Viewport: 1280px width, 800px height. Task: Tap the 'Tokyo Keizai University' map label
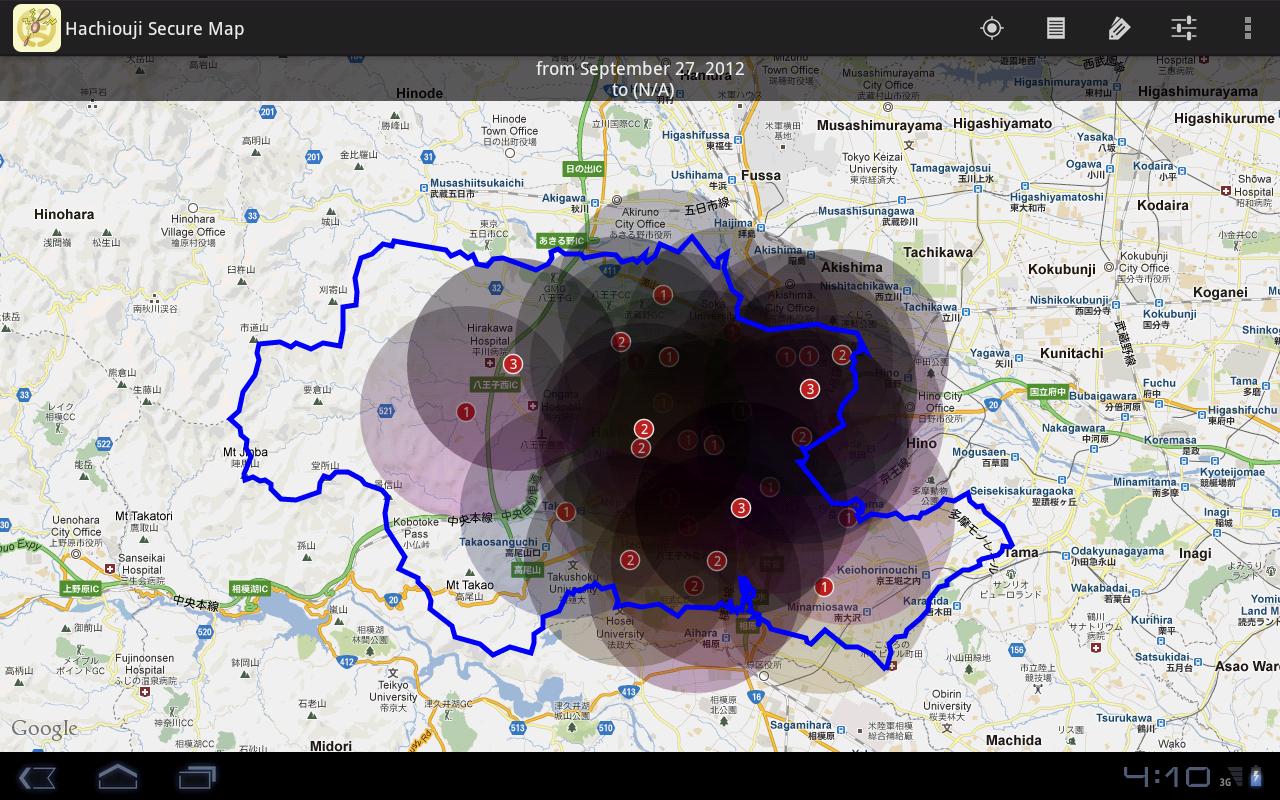[873, 163]
